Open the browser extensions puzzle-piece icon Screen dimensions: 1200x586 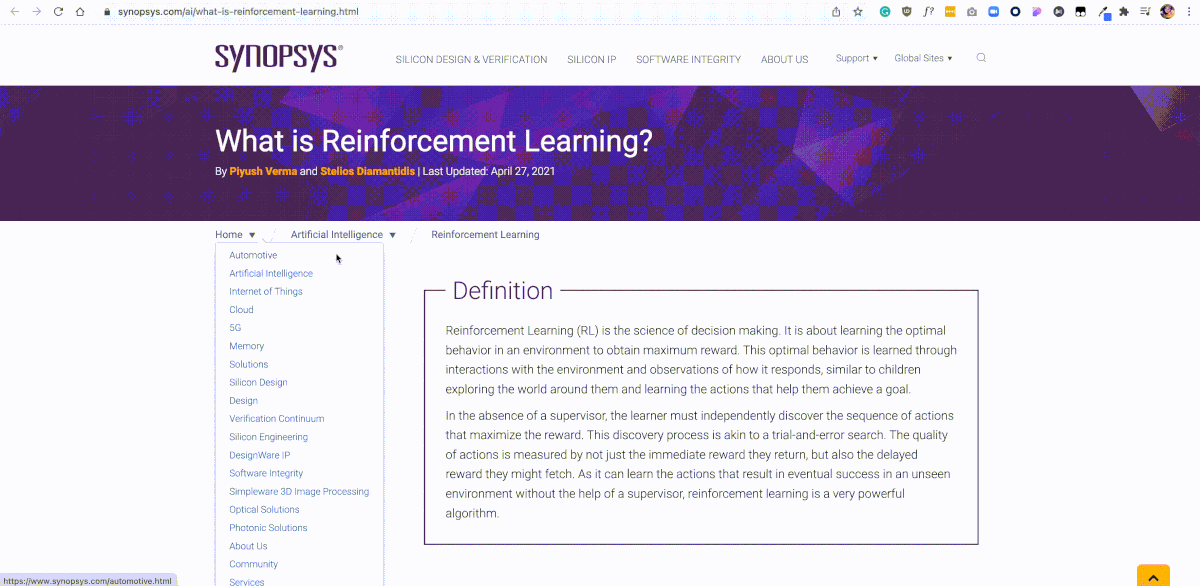1122,11
